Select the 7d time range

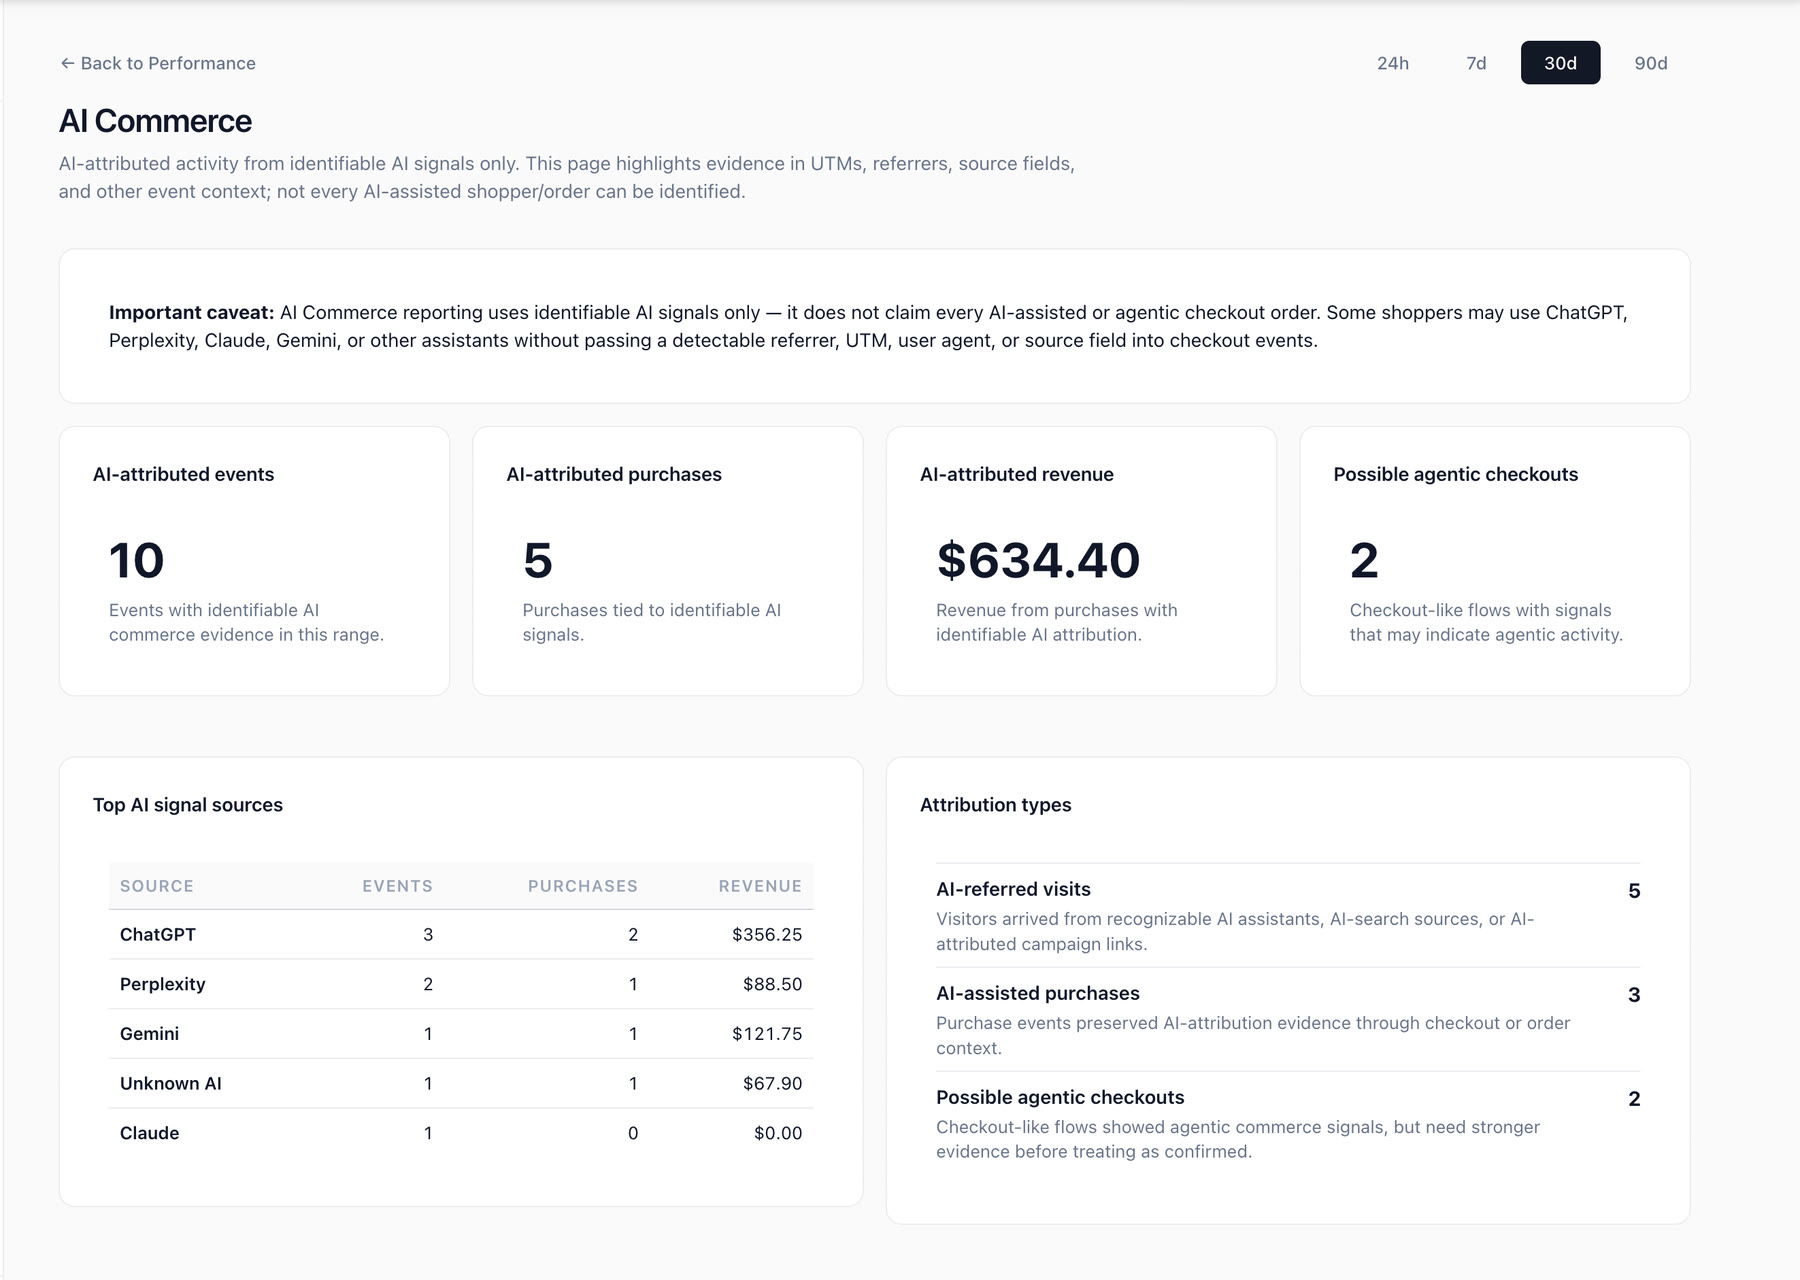point(1476,63)
